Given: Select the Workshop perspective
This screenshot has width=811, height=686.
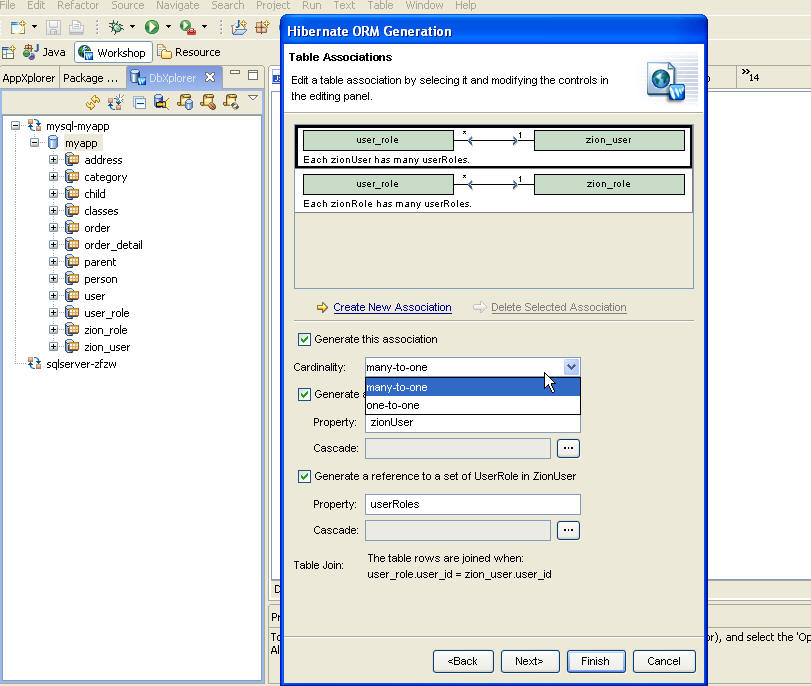Looking at the screenshot, I should (x=113, y=52).
